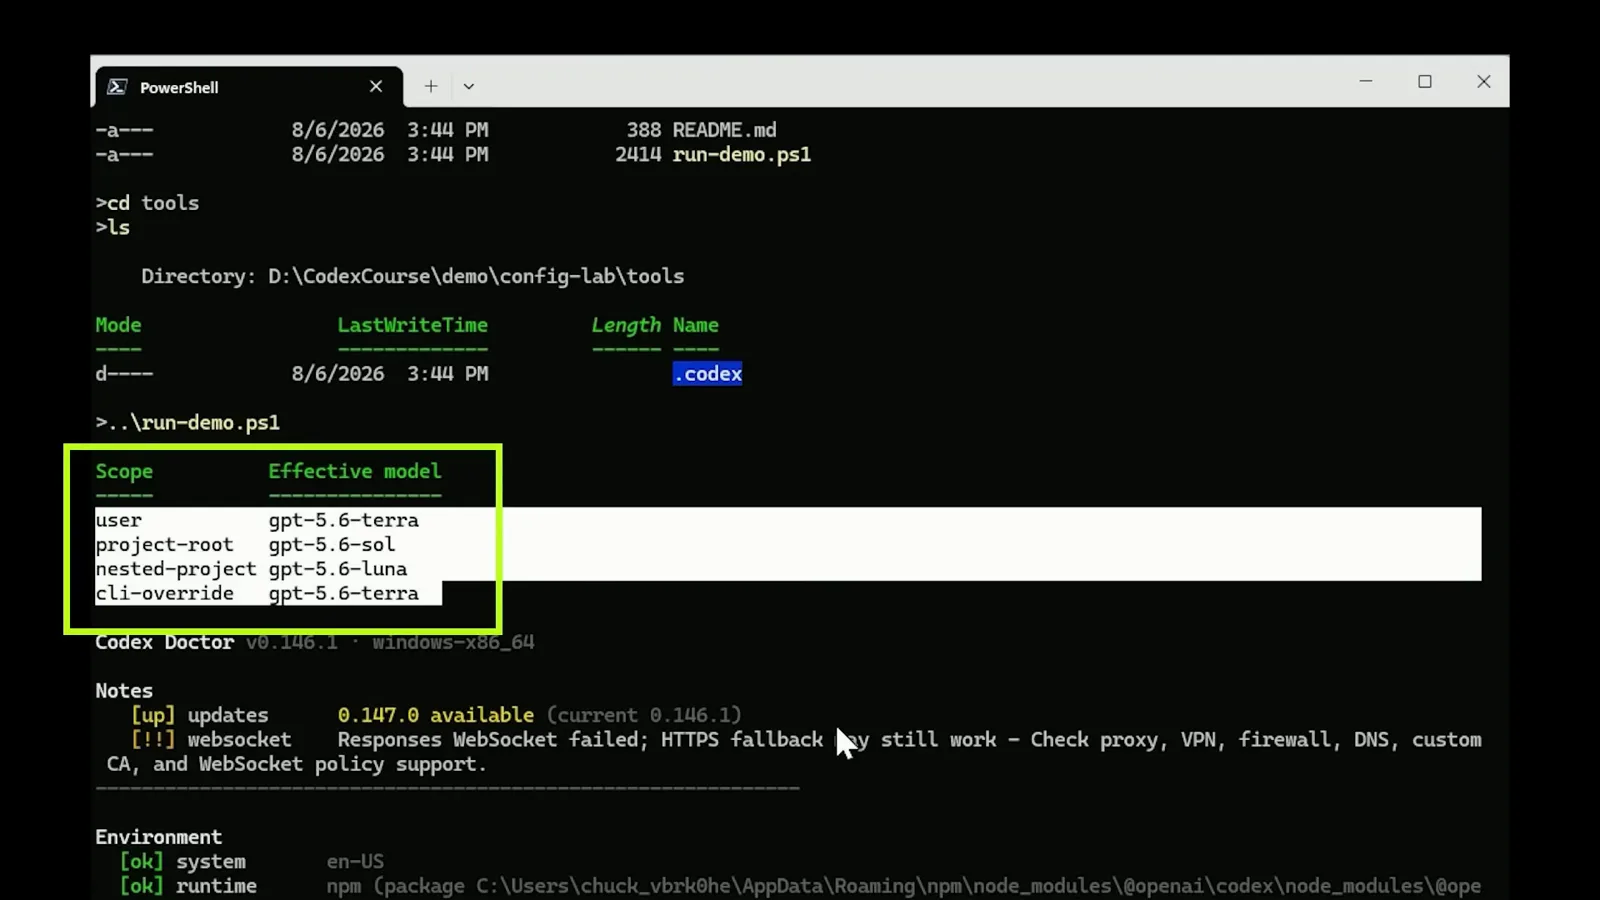This screenshot has width=1600, height=900.
Task: Click the Name column header
Action: click(695, 325)
